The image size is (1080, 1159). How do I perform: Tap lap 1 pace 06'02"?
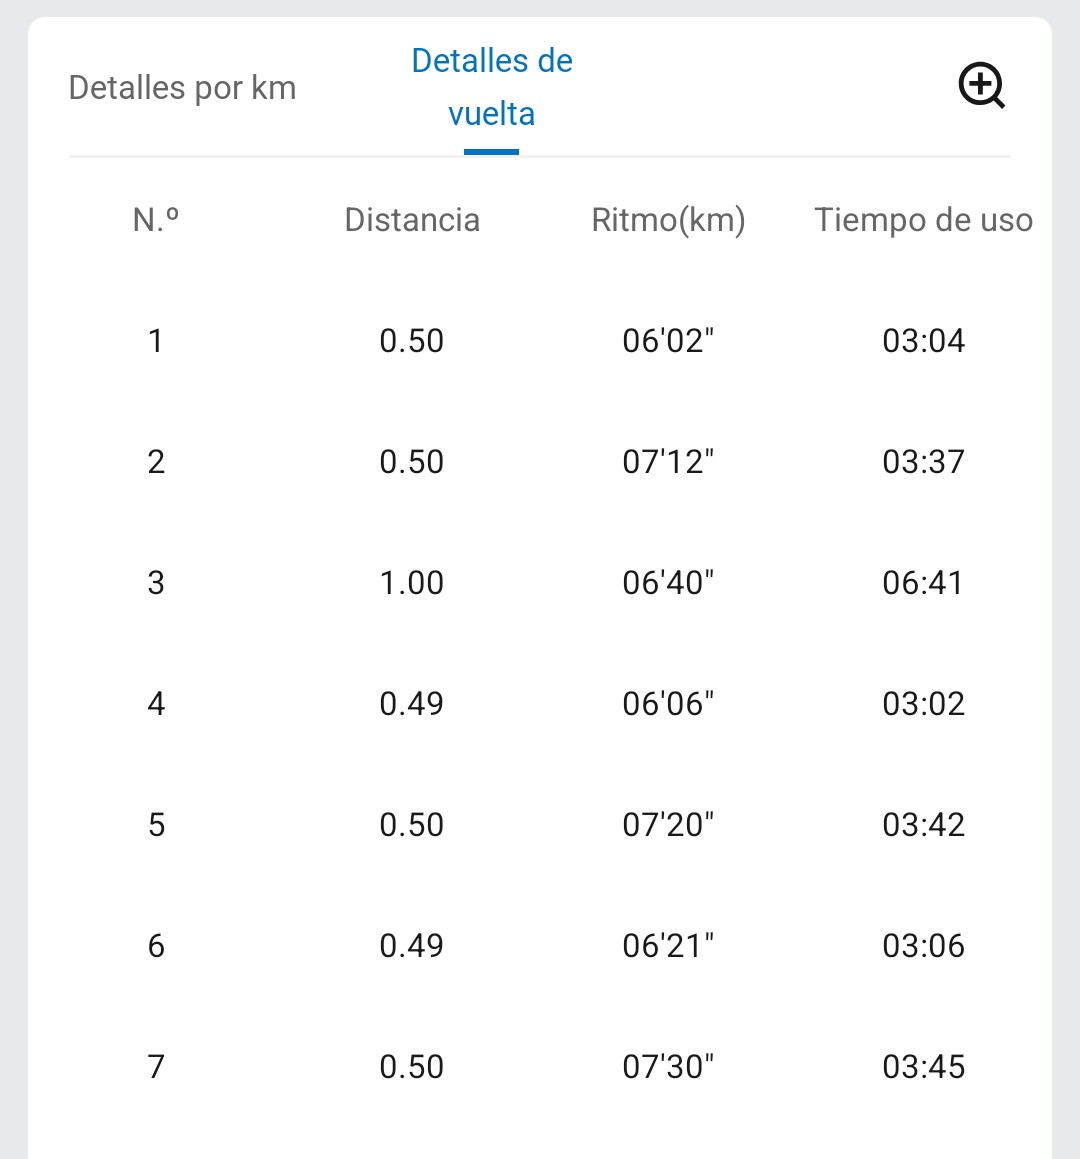pyautogui.click(x=668, y=341)
